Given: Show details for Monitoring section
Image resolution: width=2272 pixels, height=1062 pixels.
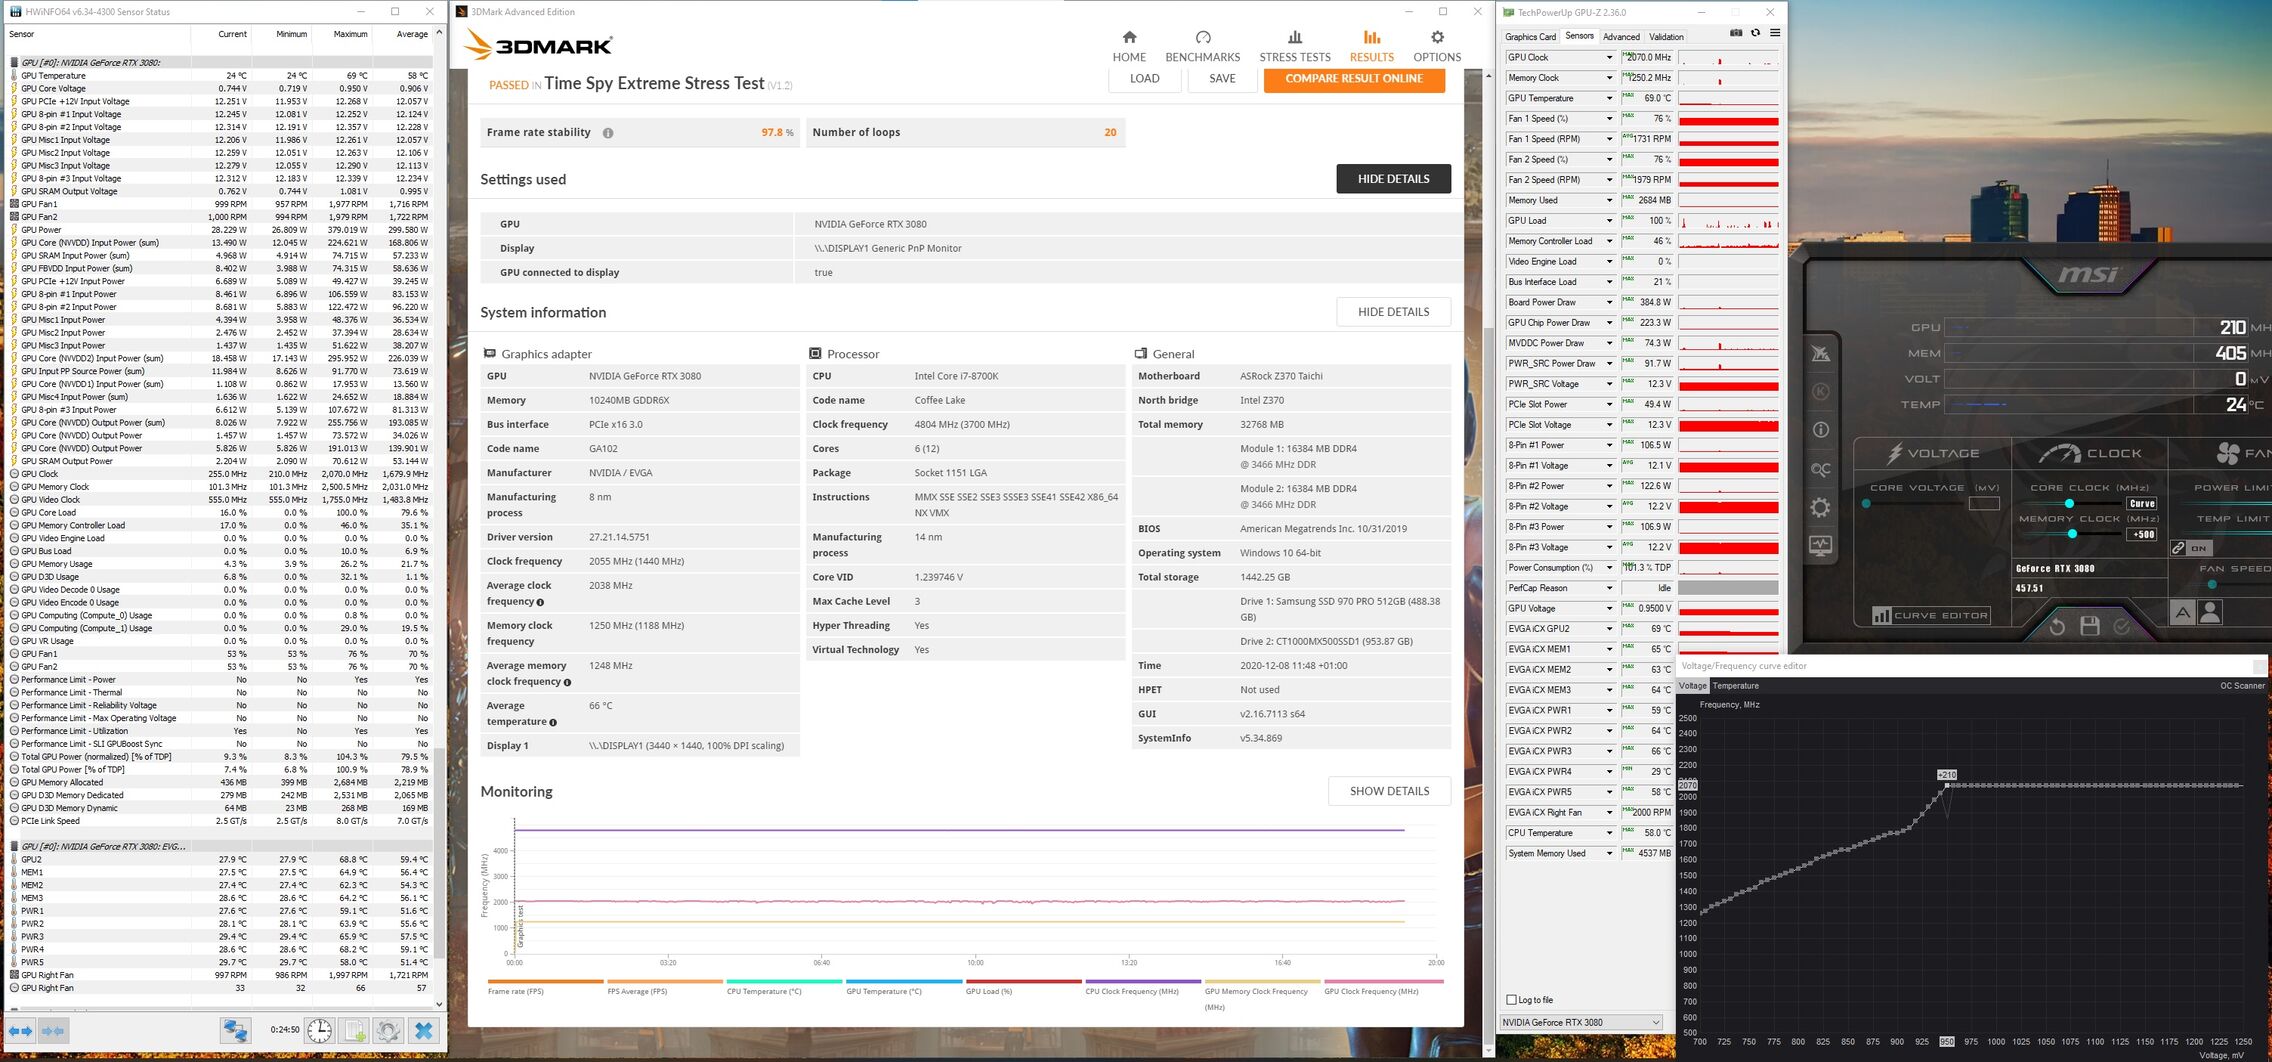Looking at the screenshot, I should click(x=1389, y=791).
